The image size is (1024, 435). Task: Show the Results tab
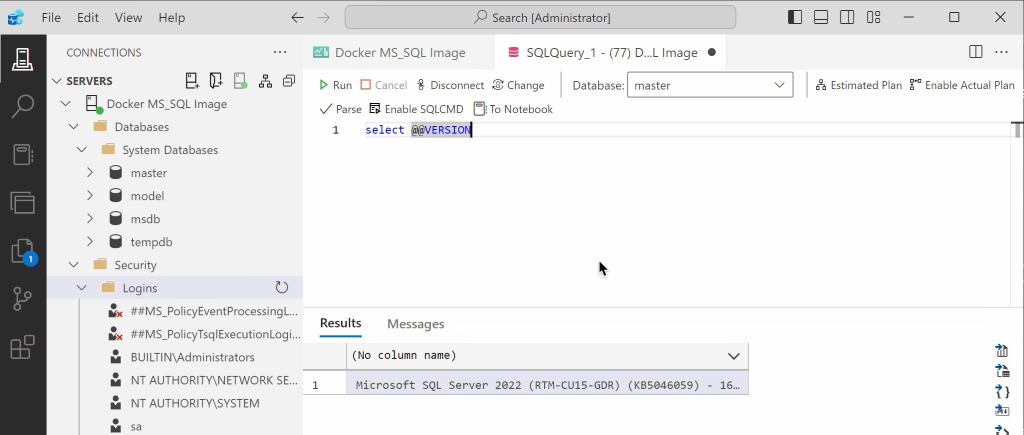(x=340, y=323)
